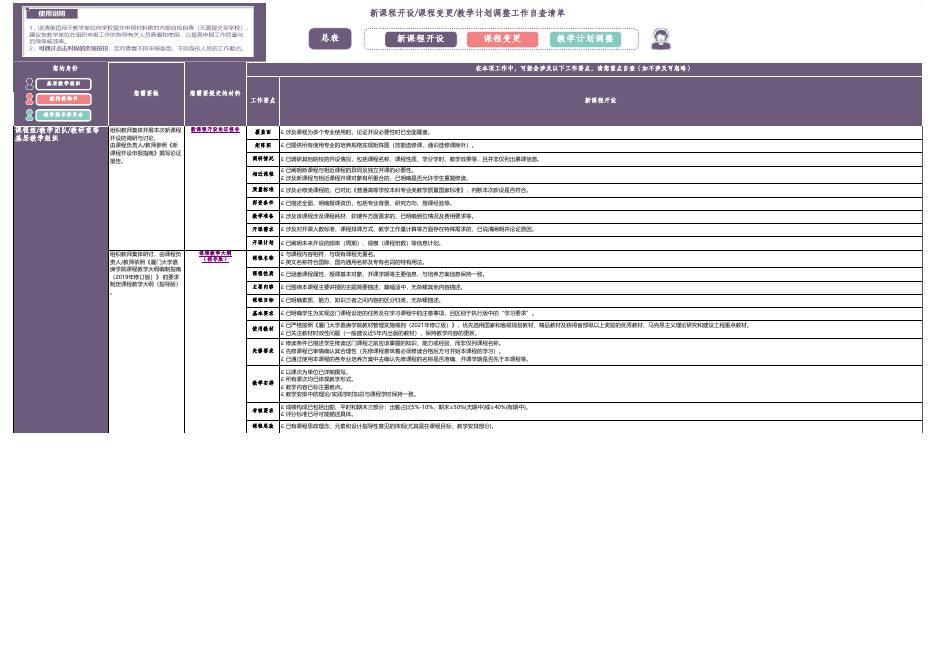The height and width of the screenshot is (662, 936).
Task: Tick the checkbox in the 覆盖面 row
Action: point(282,132)
